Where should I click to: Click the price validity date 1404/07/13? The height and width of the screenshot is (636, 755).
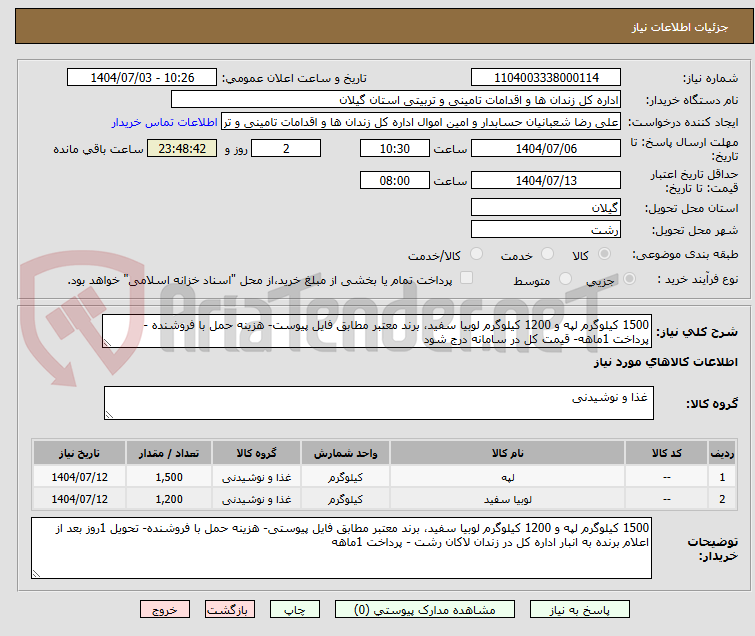tap(546, 180)
